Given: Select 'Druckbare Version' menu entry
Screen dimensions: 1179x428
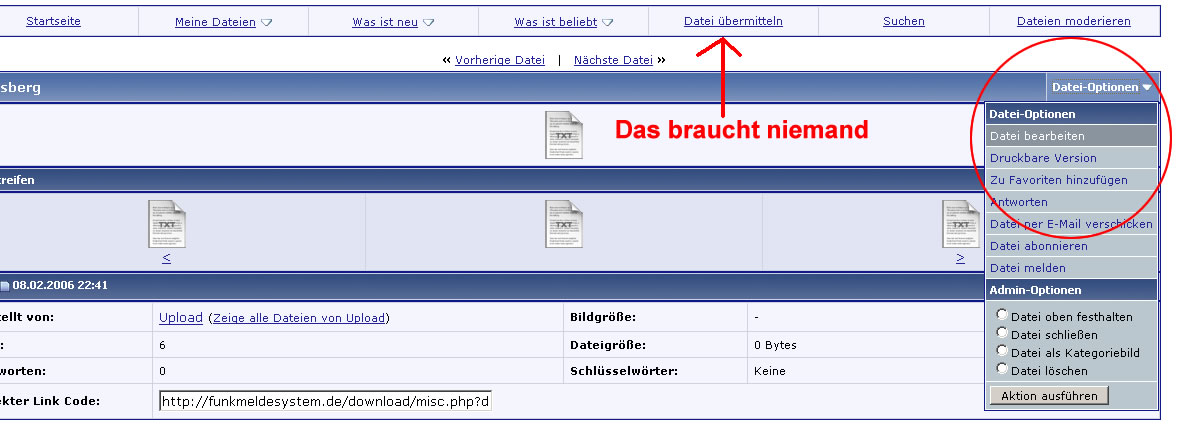Looking at the screenshot, I should [x=1043, y=158].
